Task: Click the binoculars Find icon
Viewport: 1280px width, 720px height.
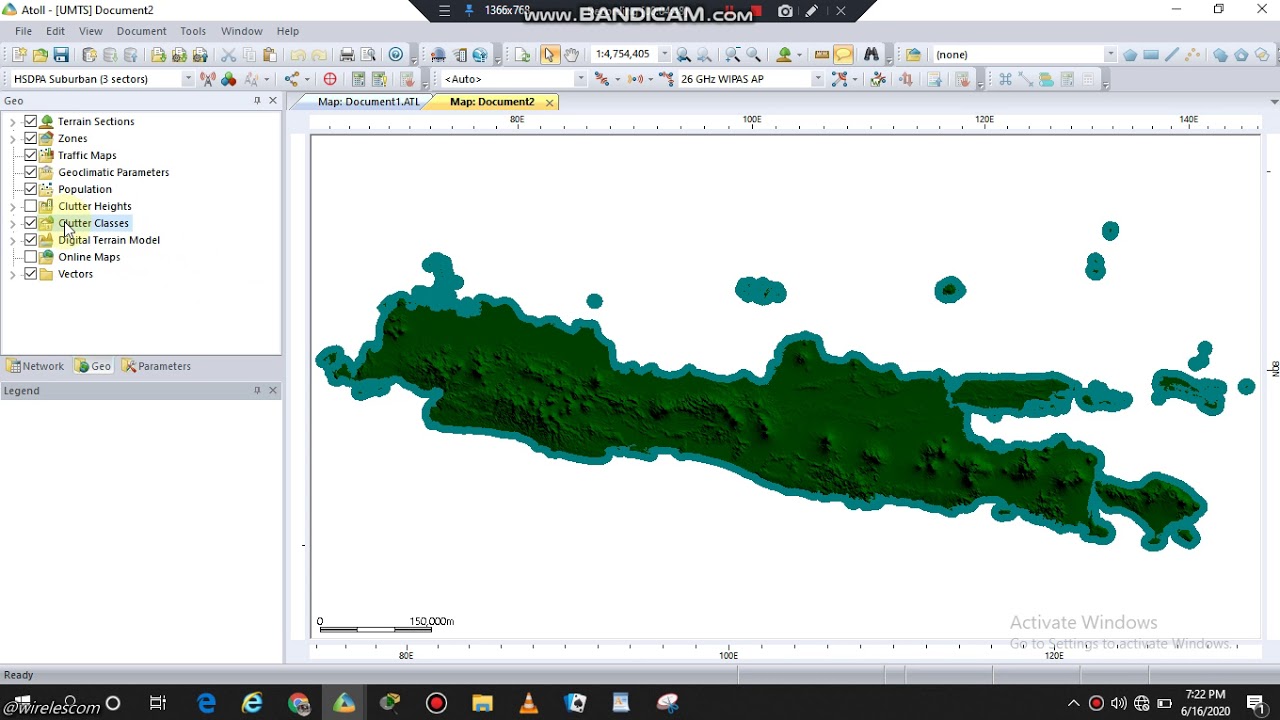Action: point(871,55)
